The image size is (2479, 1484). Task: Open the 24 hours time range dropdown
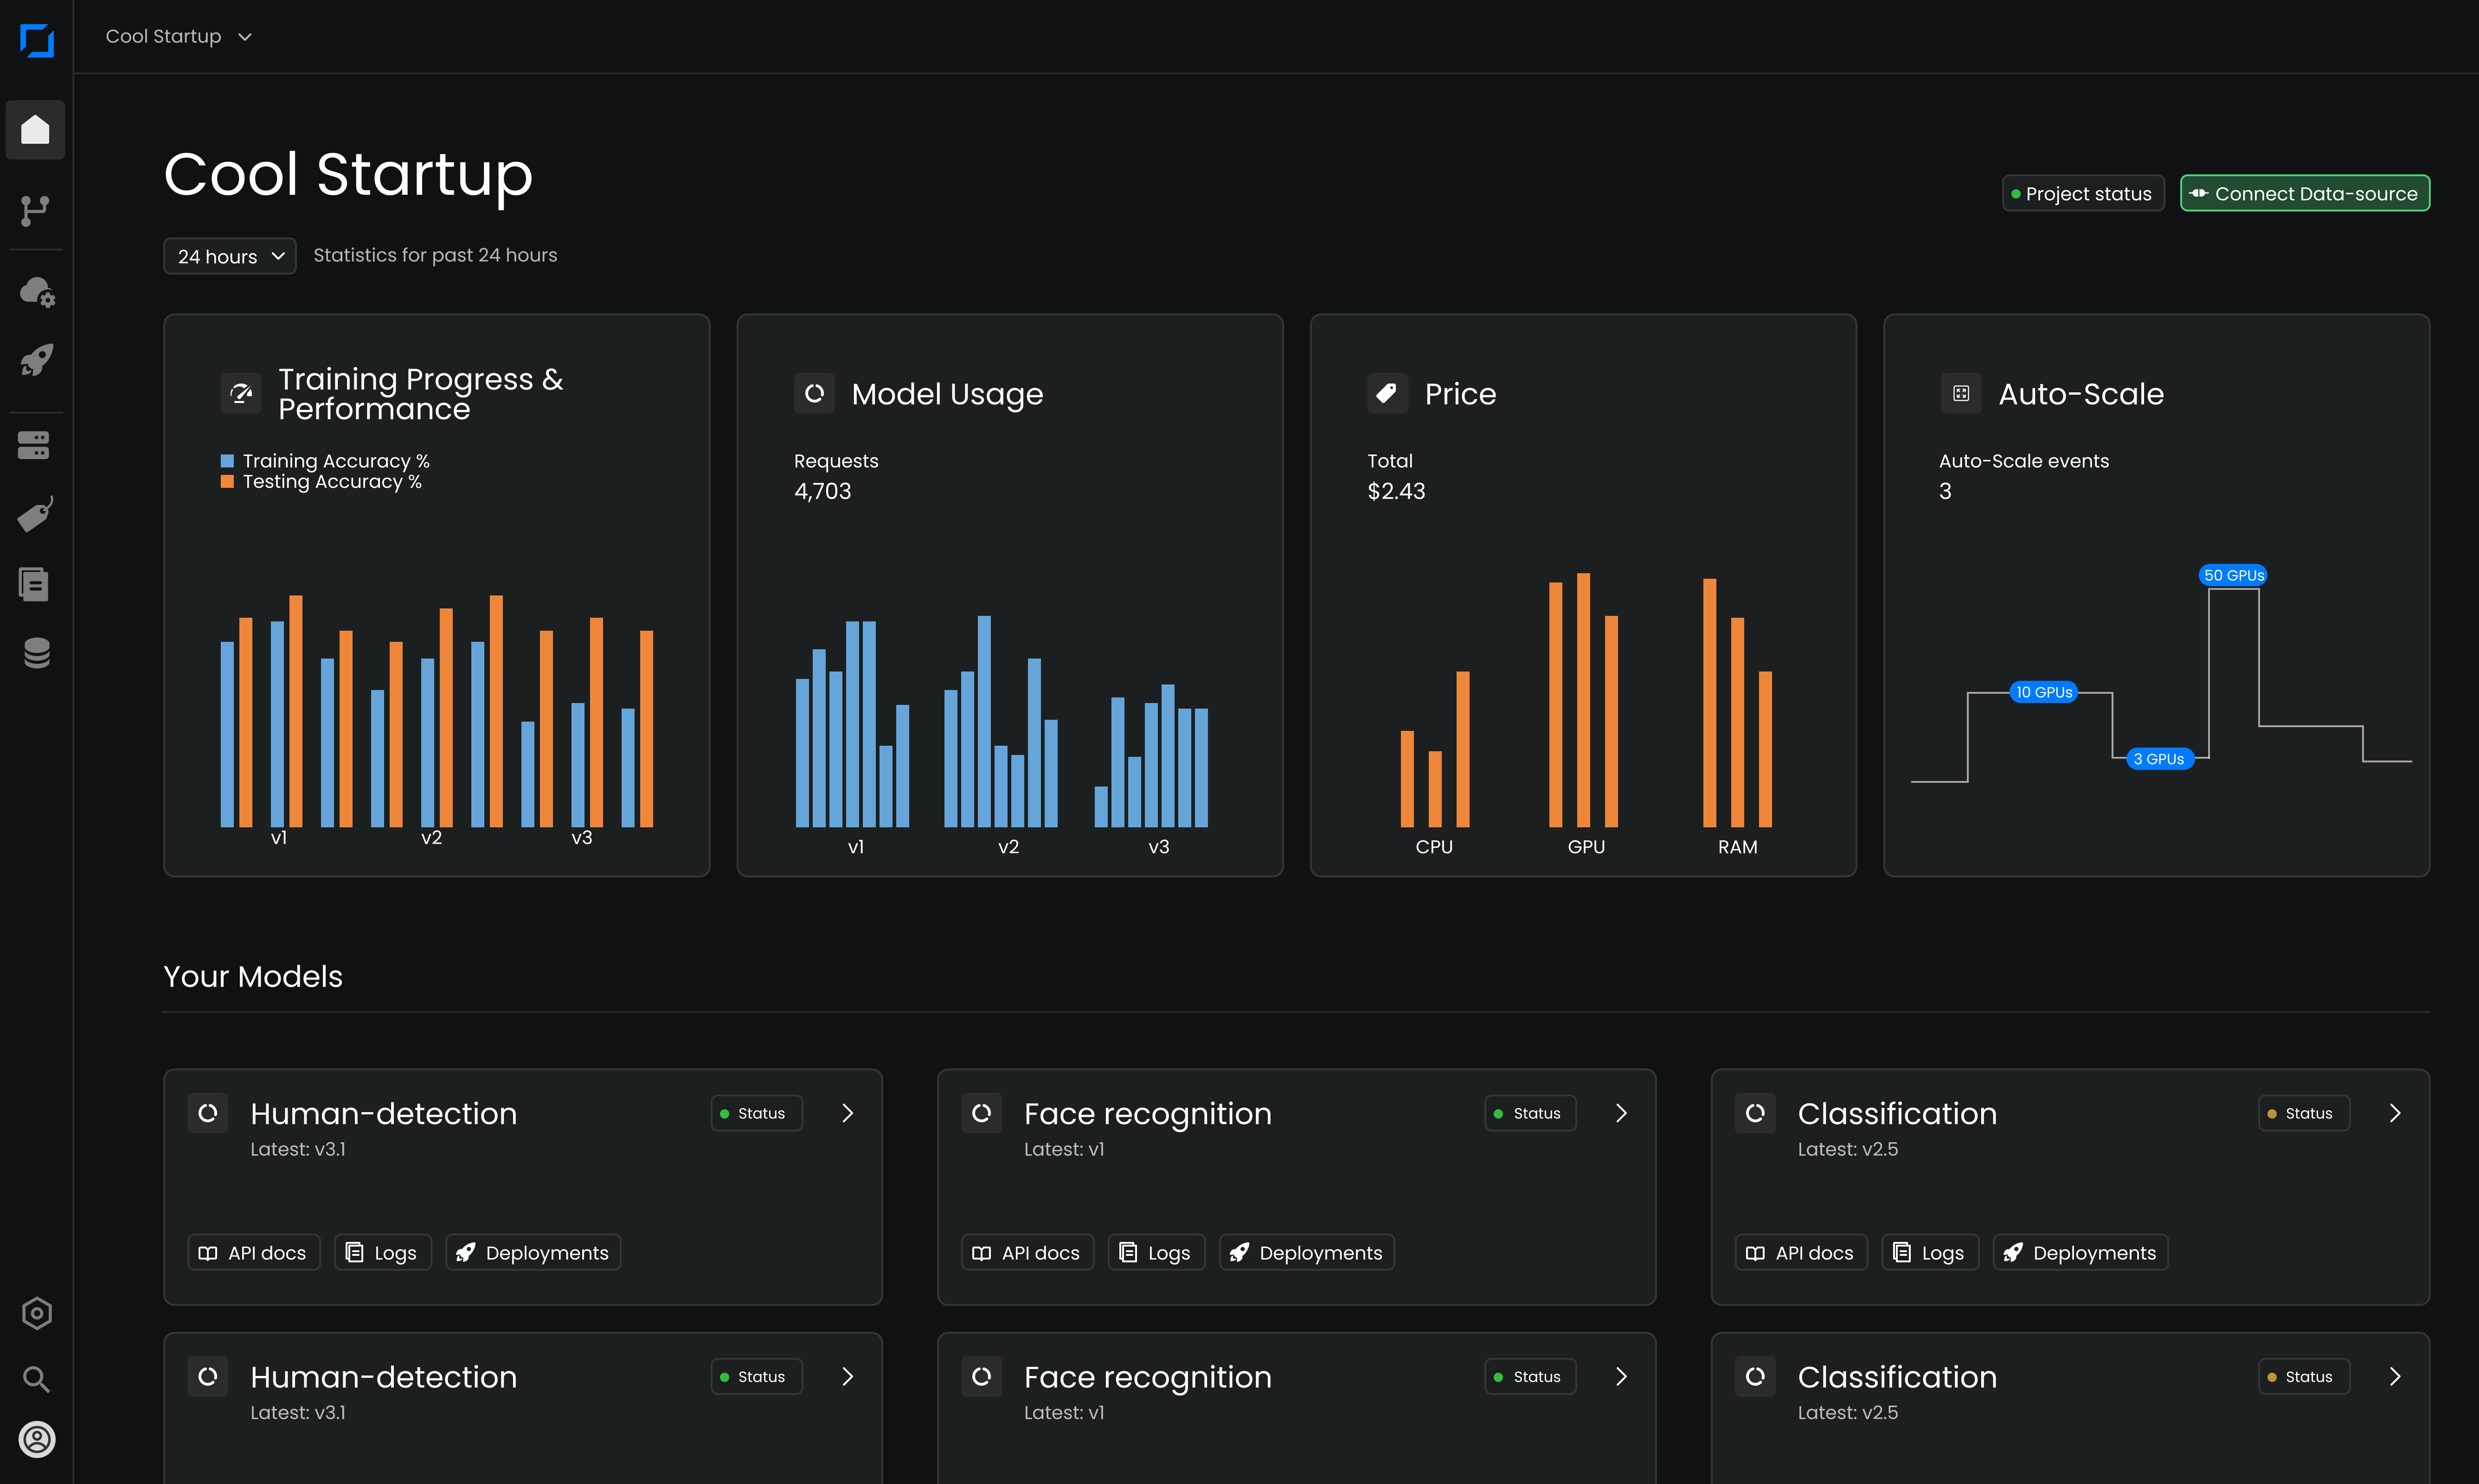230,256
